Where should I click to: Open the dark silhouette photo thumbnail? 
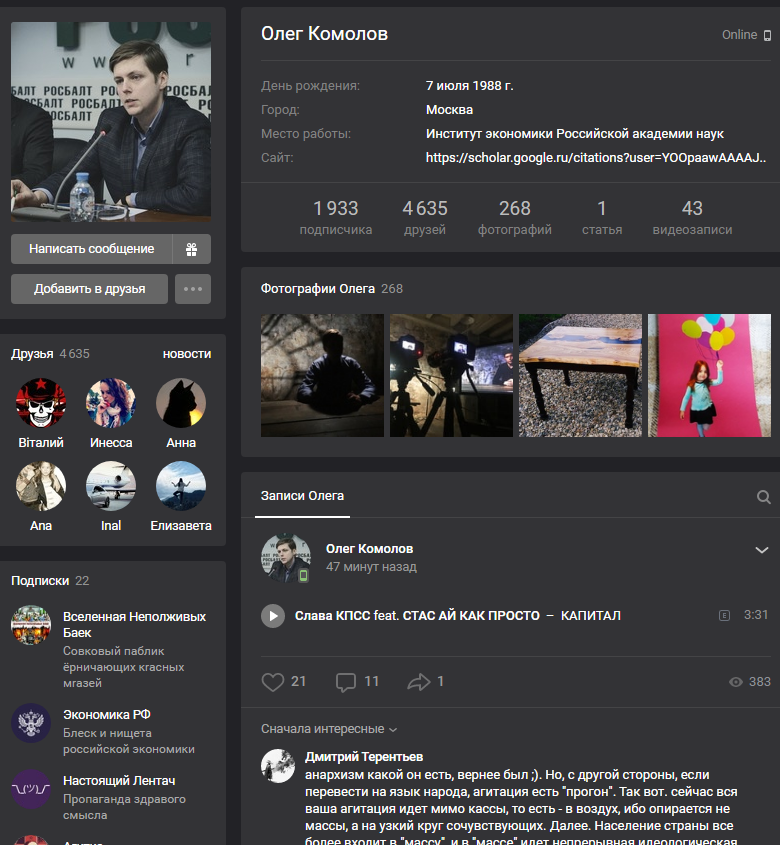pyautogui.click(x=322, y=376)
